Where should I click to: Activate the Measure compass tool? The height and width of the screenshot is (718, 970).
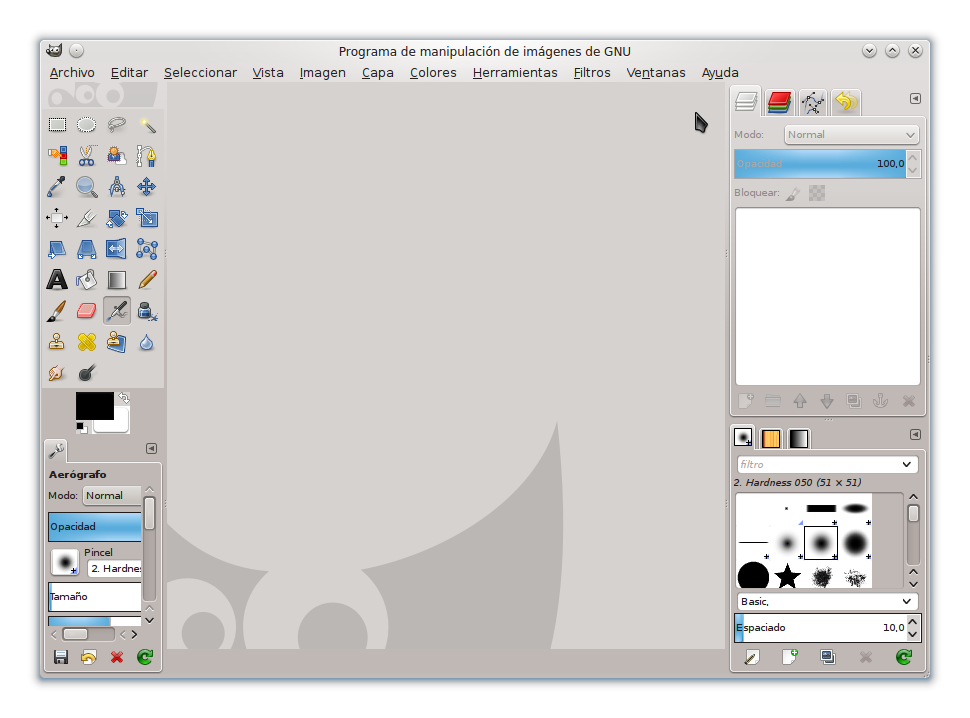coord(116,186)
